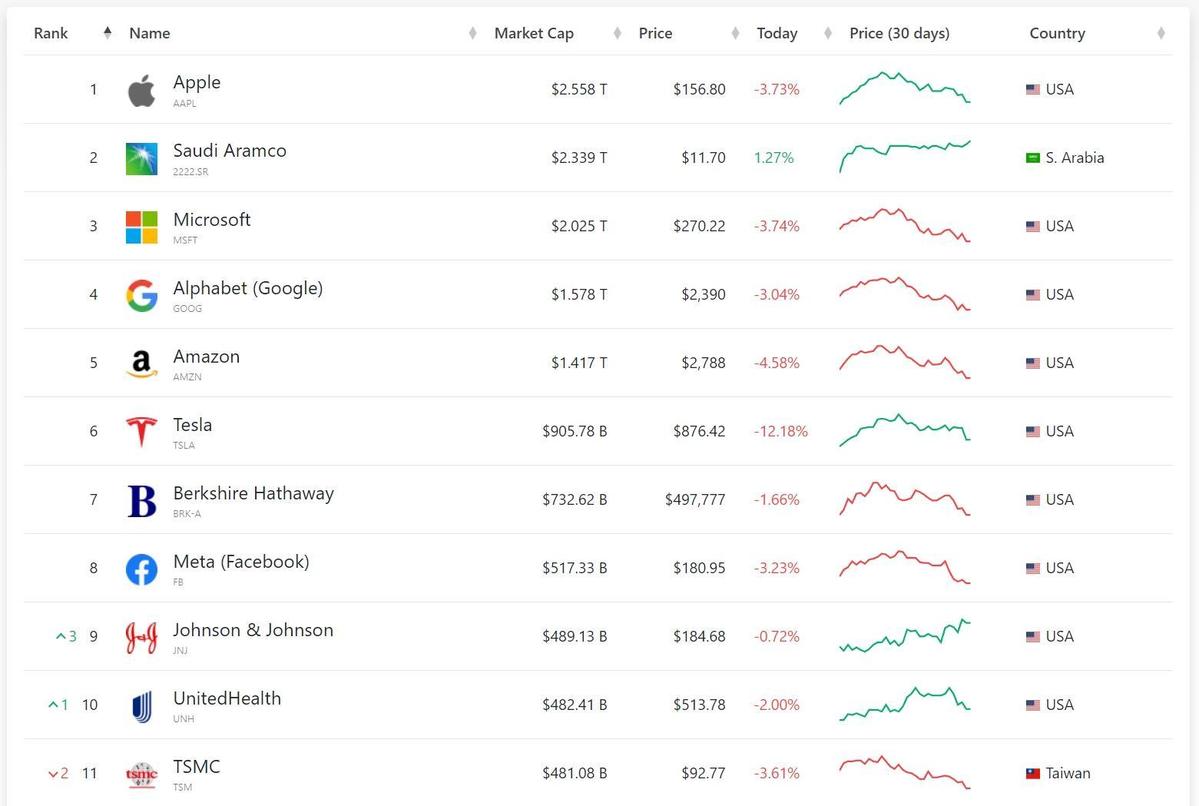Sort the list by Price header
Screen dimensions: 1199x806
click(655, 33)
